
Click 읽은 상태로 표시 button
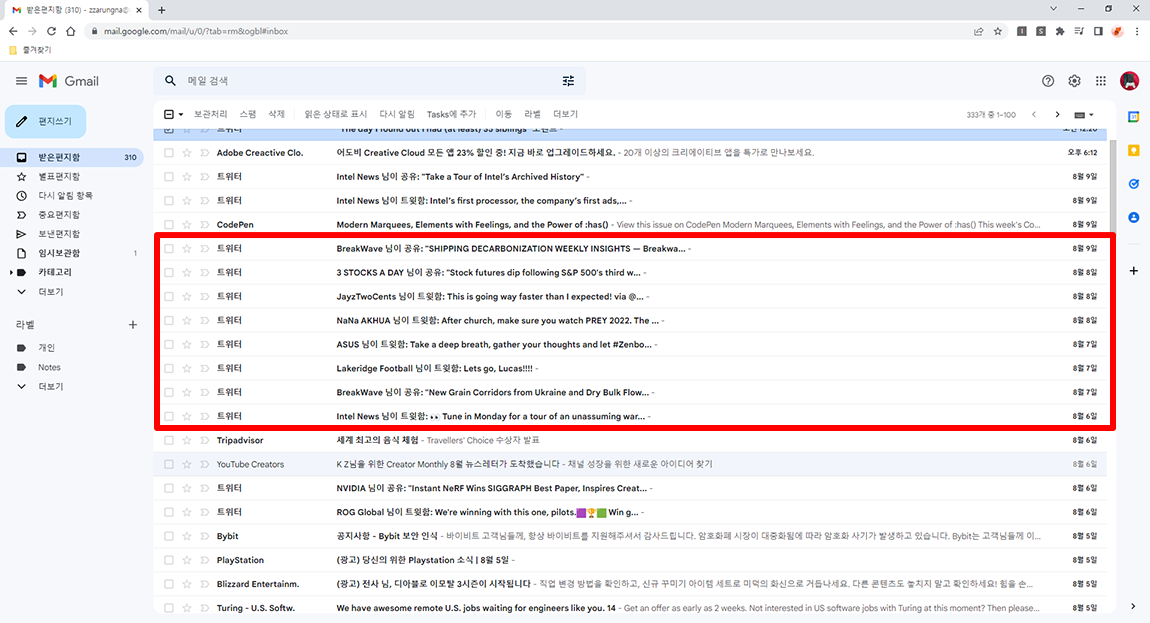coord(335,114)
